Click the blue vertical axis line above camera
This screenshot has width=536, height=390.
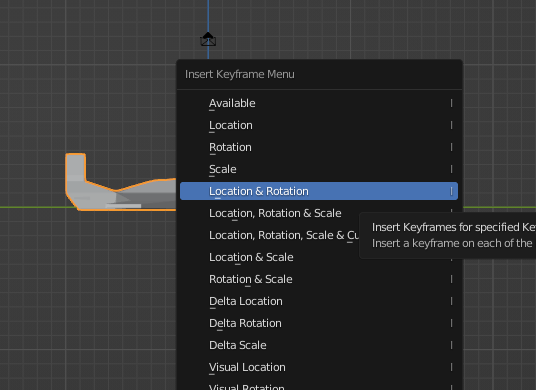point(208,15)
